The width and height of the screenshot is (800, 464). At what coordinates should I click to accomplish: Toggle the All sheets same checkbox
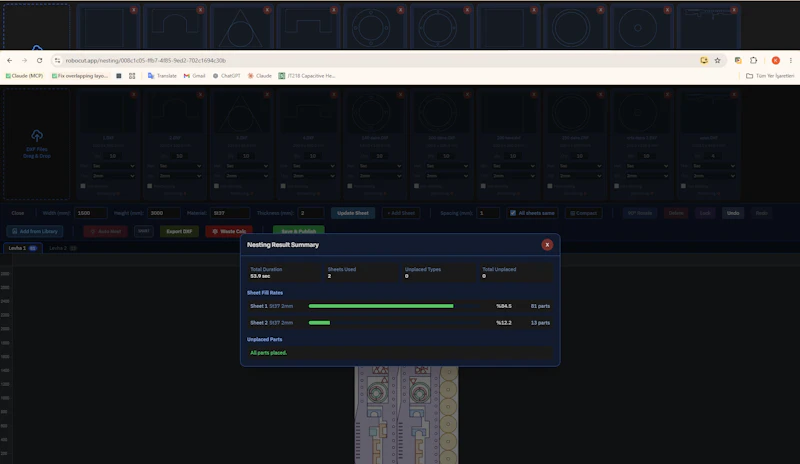click(x=513, y=213)
